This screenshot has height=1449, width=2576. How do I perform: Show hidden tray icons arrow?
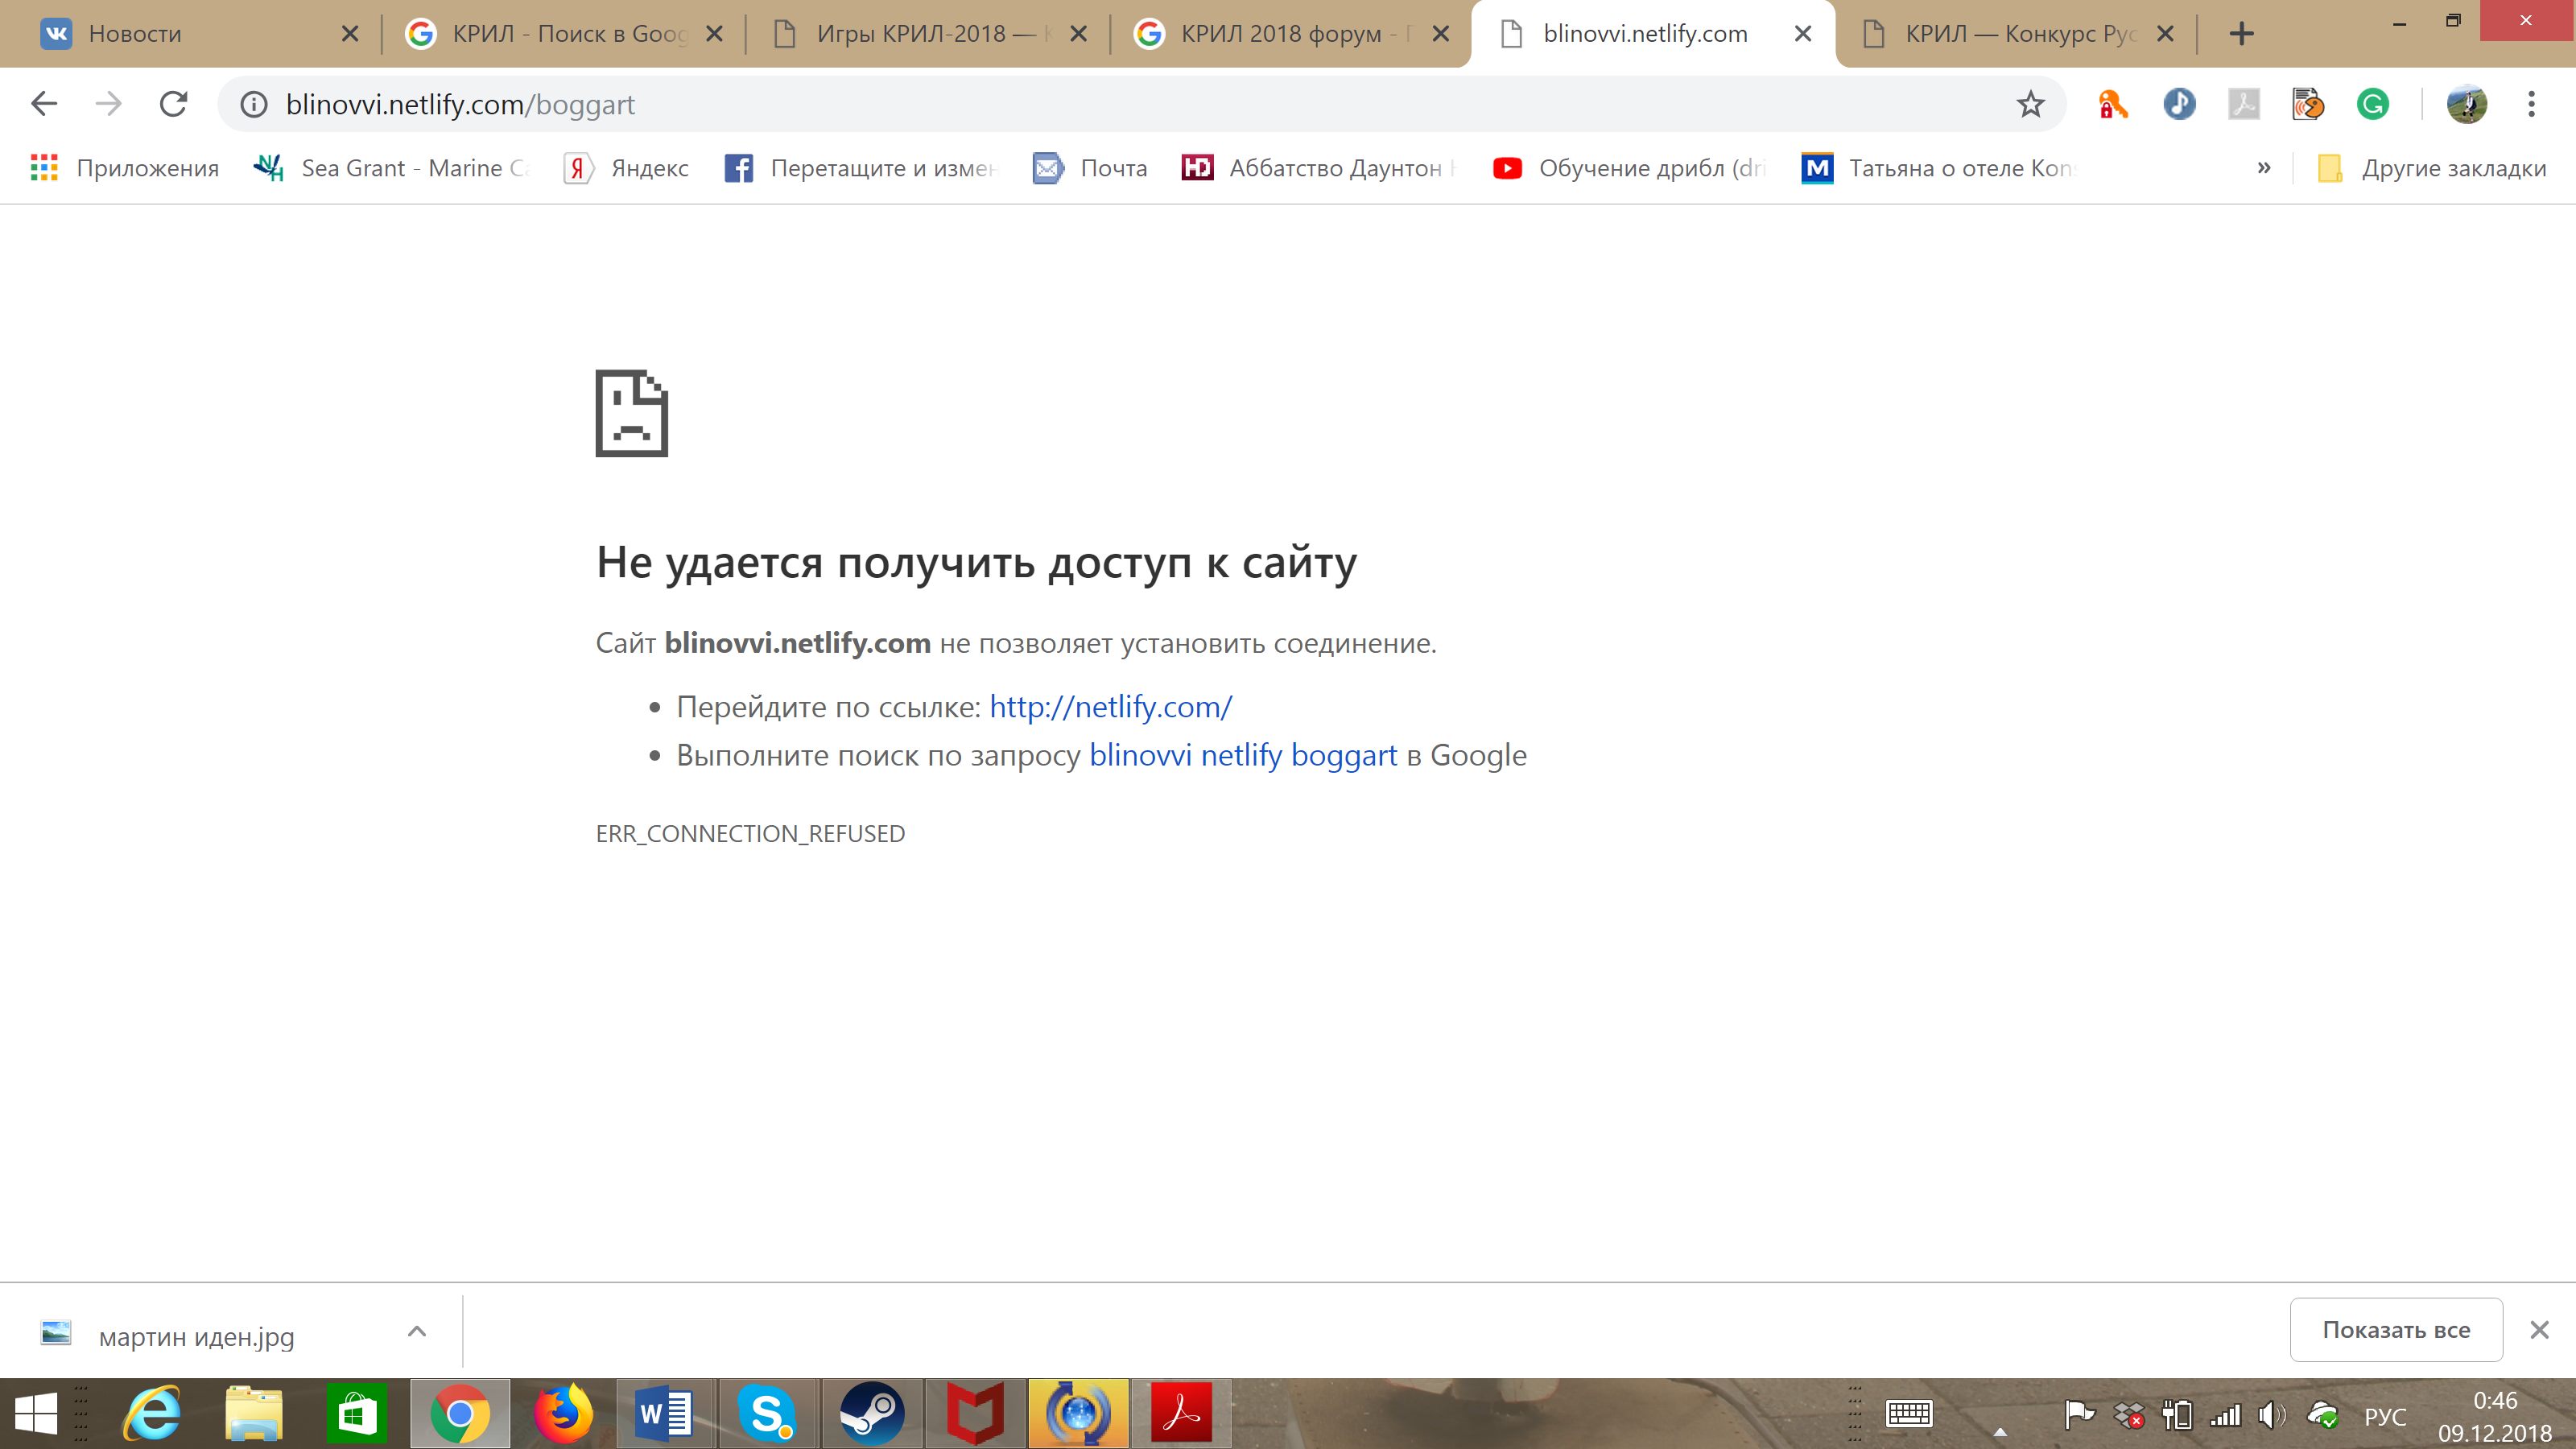(x=2000, y=1431)
